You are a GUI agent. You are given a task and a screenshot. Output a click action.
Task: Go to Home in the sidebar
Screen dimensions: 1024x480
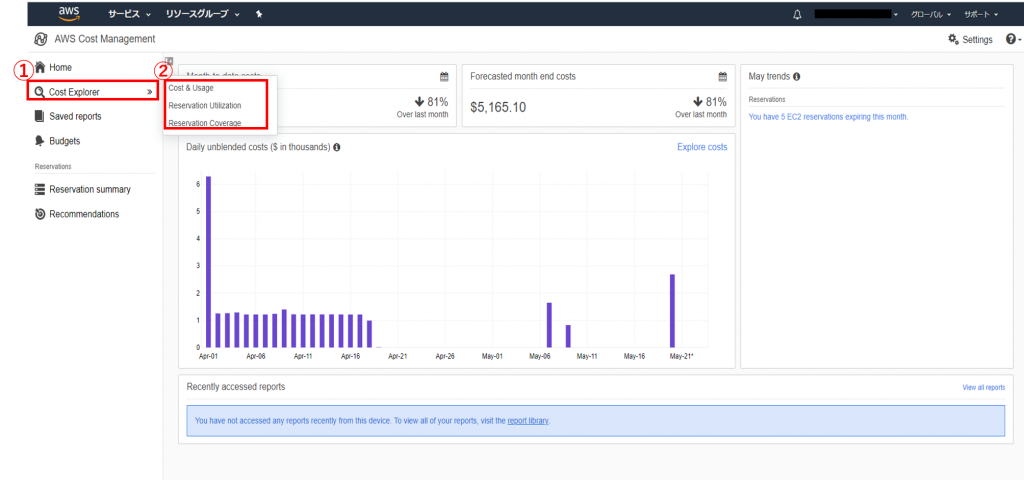(x=54, y=67)
